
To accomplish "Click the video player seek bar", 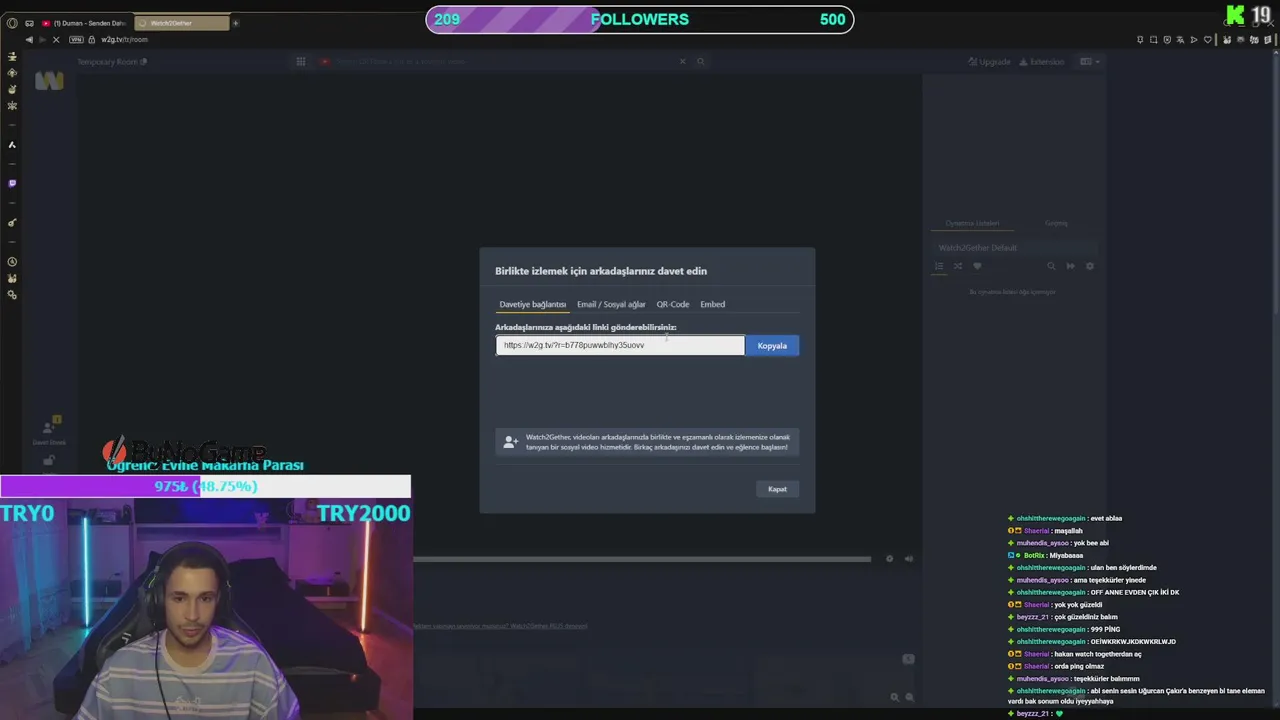I will (x=642, y=559).
